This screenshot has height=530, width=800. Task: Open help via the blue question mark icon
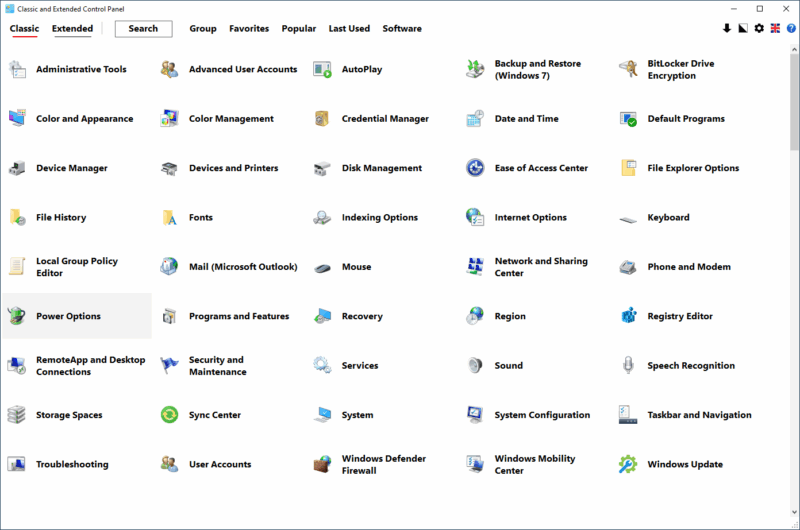[790, 28]
